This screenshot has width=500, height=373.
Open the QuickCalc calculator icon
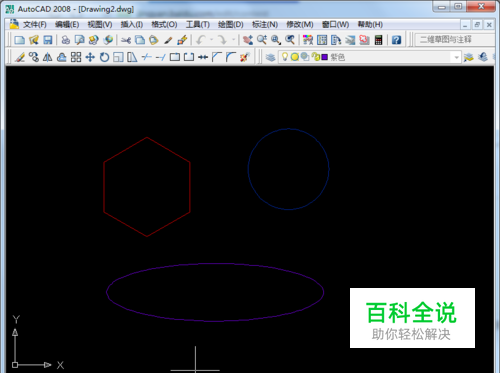pos(378,40)
